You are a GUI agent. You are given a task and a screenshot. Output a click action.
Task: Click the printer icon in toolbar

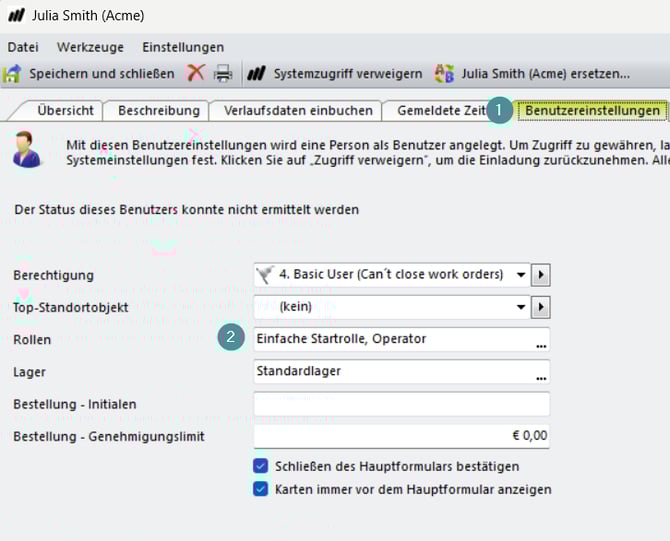coord(223,74)
